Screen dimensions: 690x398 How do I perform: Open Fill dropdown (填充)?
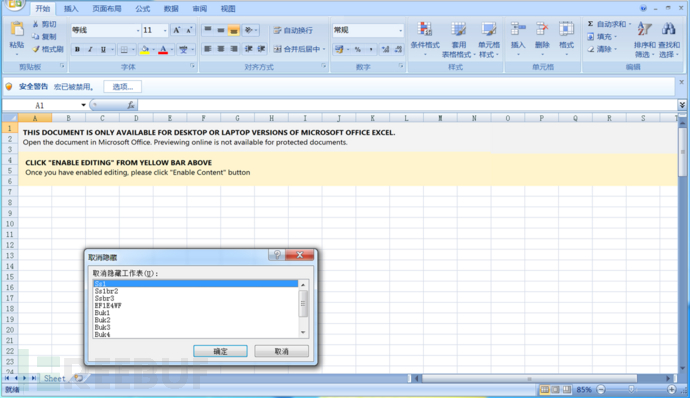602,37
